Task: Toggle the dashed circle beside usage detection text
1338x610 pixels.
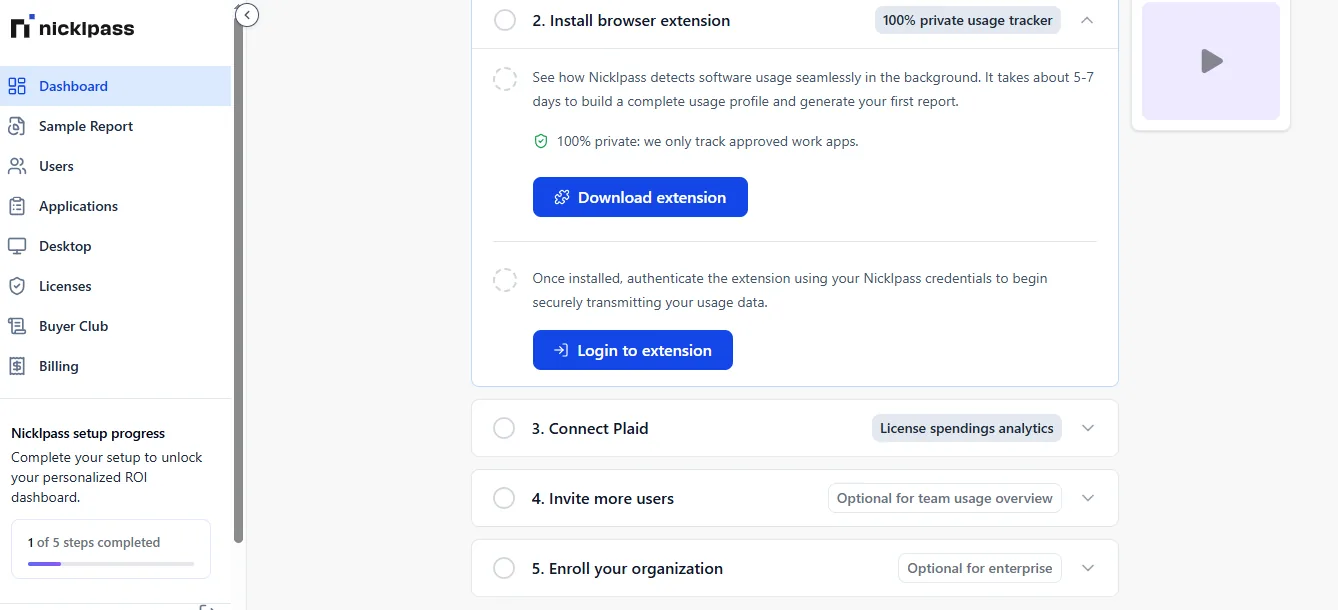Action: pyautogui.click(x=505, y=79)
